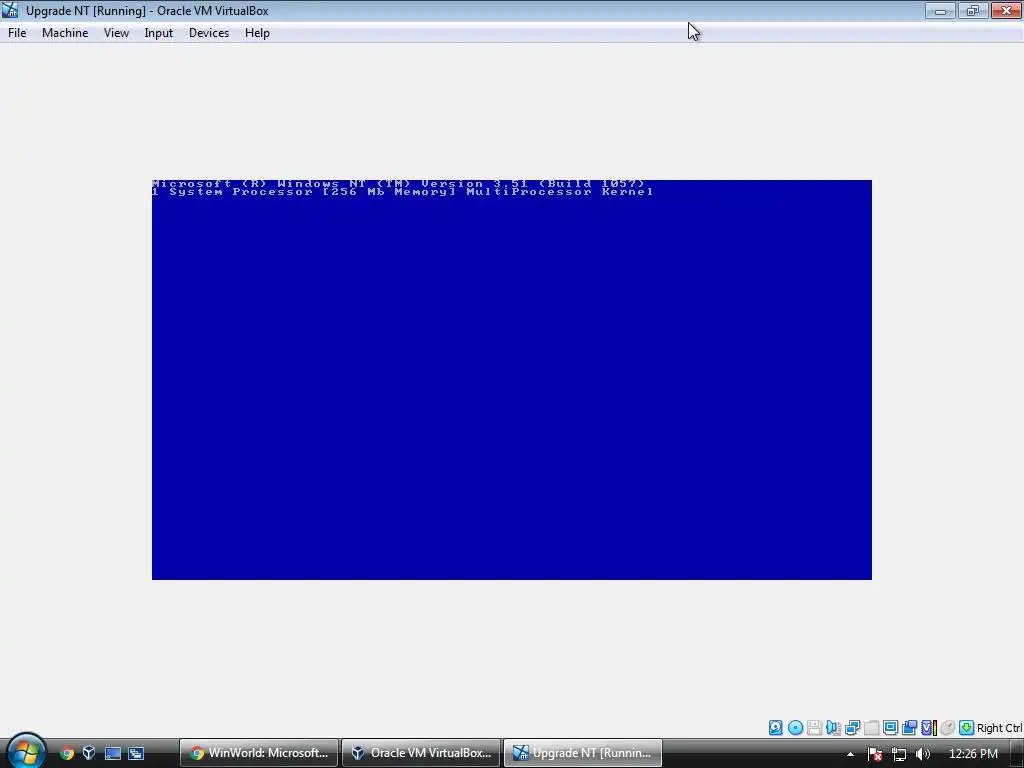Click the mouse integration indicator icon
Viewport: 1024px width, 768px height.
point(948,728)
